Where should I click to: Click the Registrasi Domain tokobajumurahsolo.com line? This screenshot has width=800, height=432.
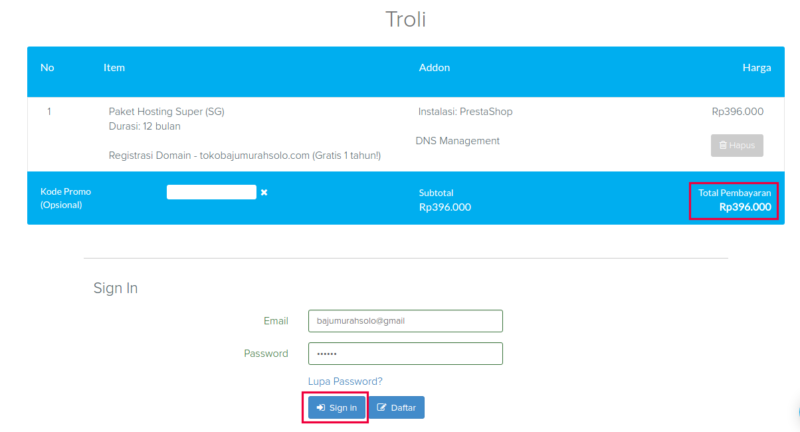[x=244, y=155]
